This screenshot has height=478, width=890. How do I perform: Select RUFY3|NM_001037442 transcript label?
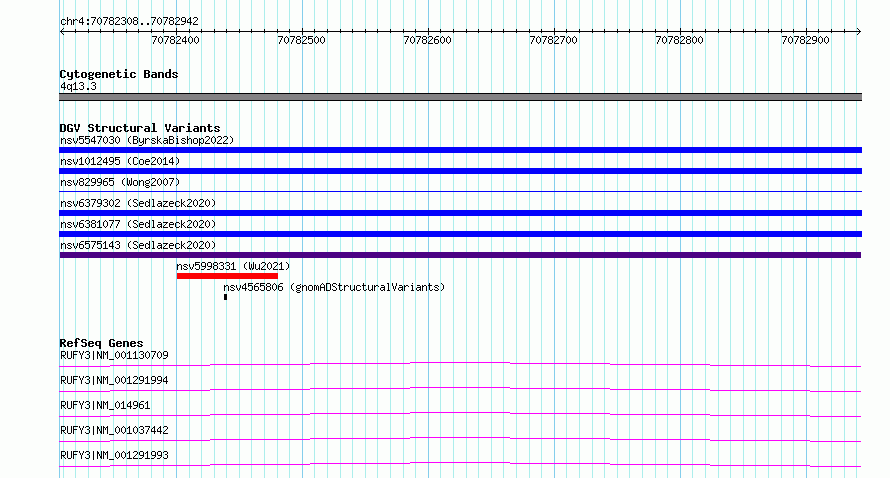pos(114,430)
